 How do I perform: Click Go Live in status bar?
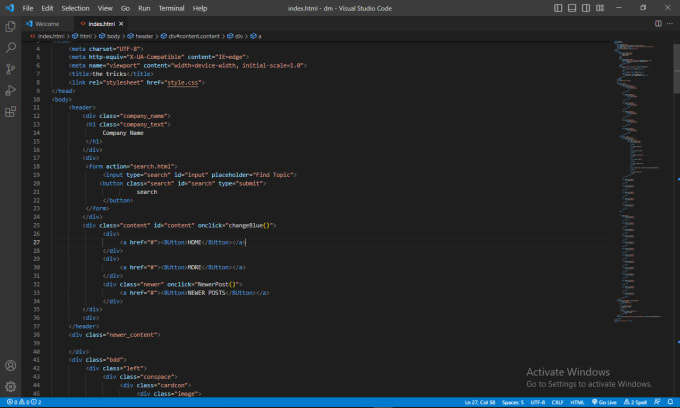[604, 402]
